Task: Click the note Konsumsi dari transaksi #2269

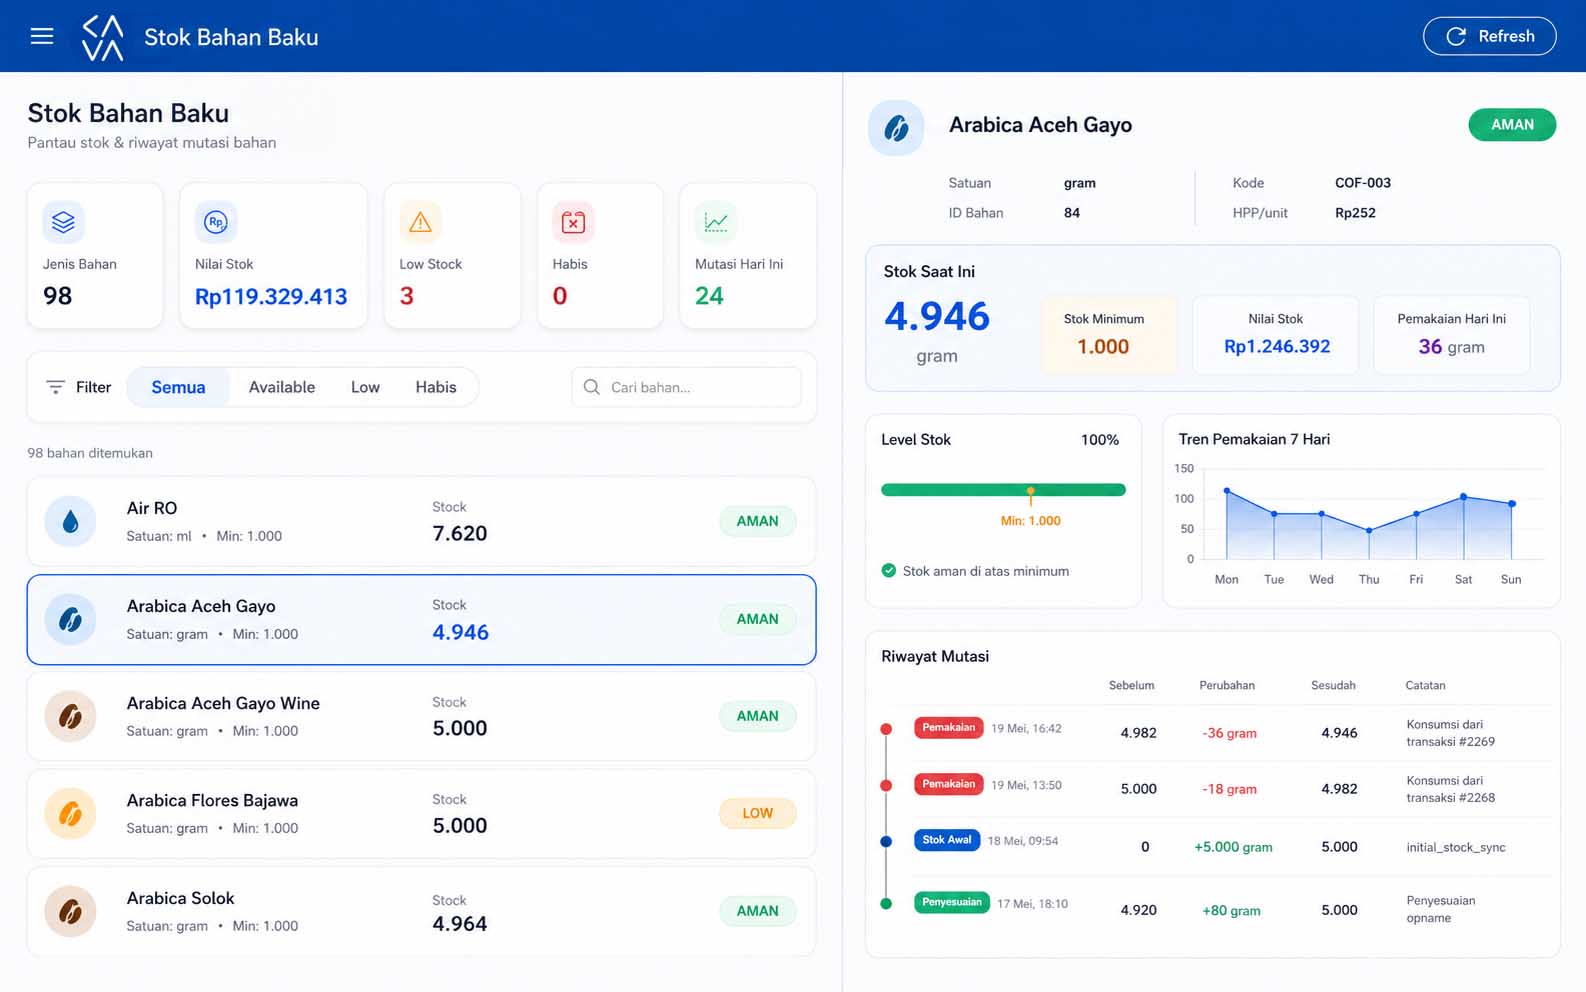Action: click(x=1450, y=733)
